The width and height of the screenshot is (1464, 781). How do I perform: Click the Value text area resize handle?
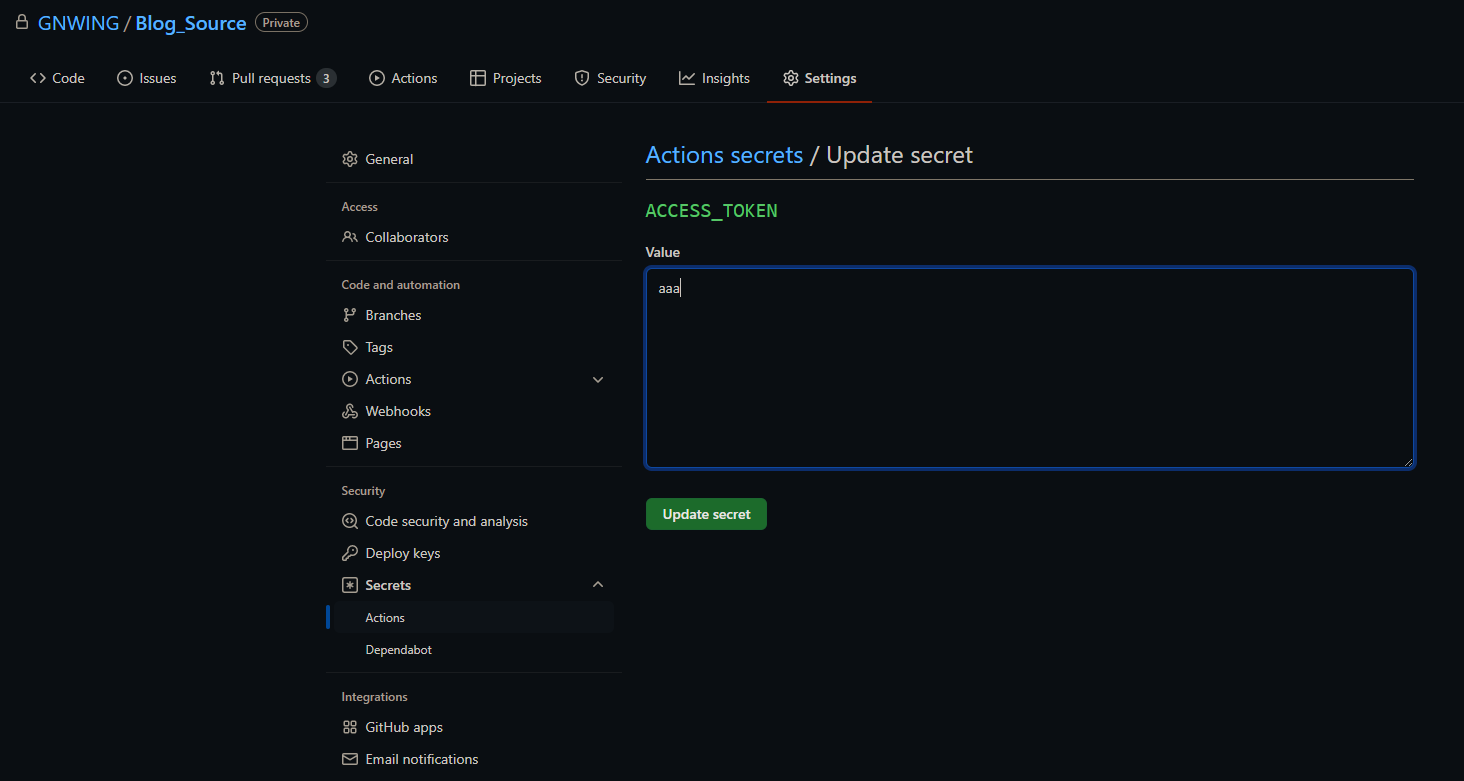(x=1408, y=462)
